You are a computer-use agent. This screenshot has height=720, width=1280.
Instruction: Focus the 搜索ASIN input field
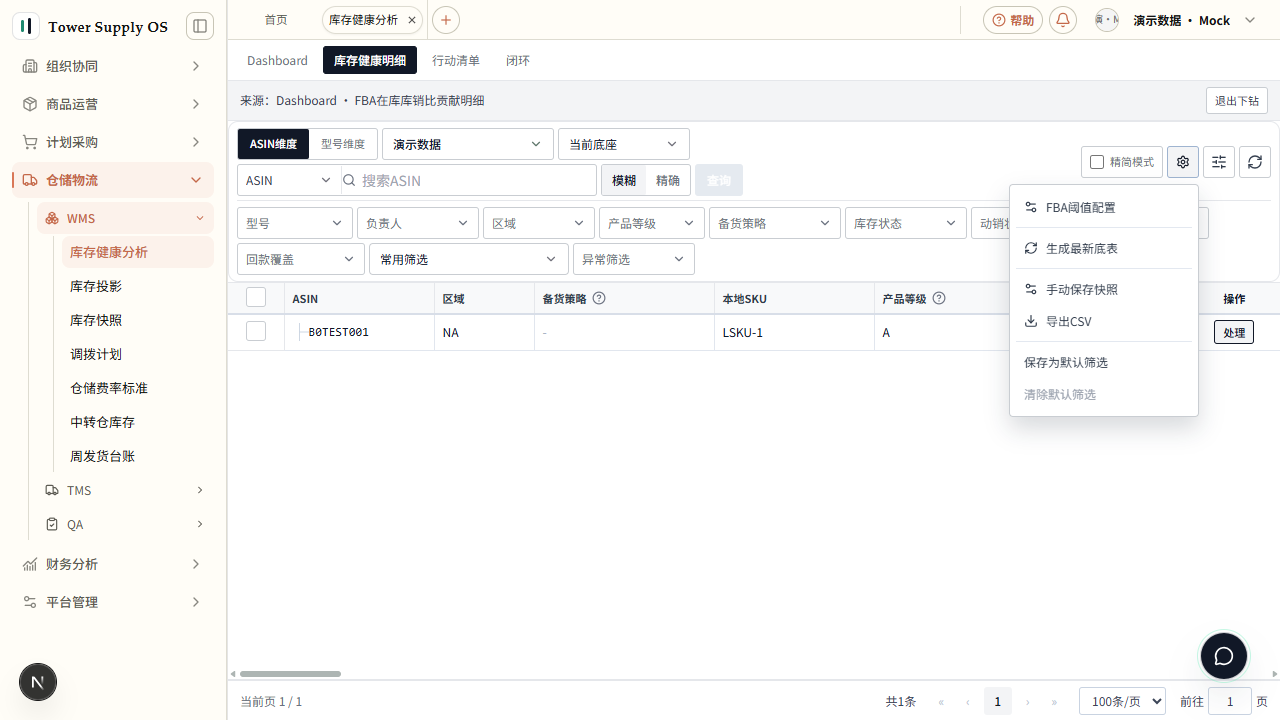pyautogui.click(x=468, y=180)
